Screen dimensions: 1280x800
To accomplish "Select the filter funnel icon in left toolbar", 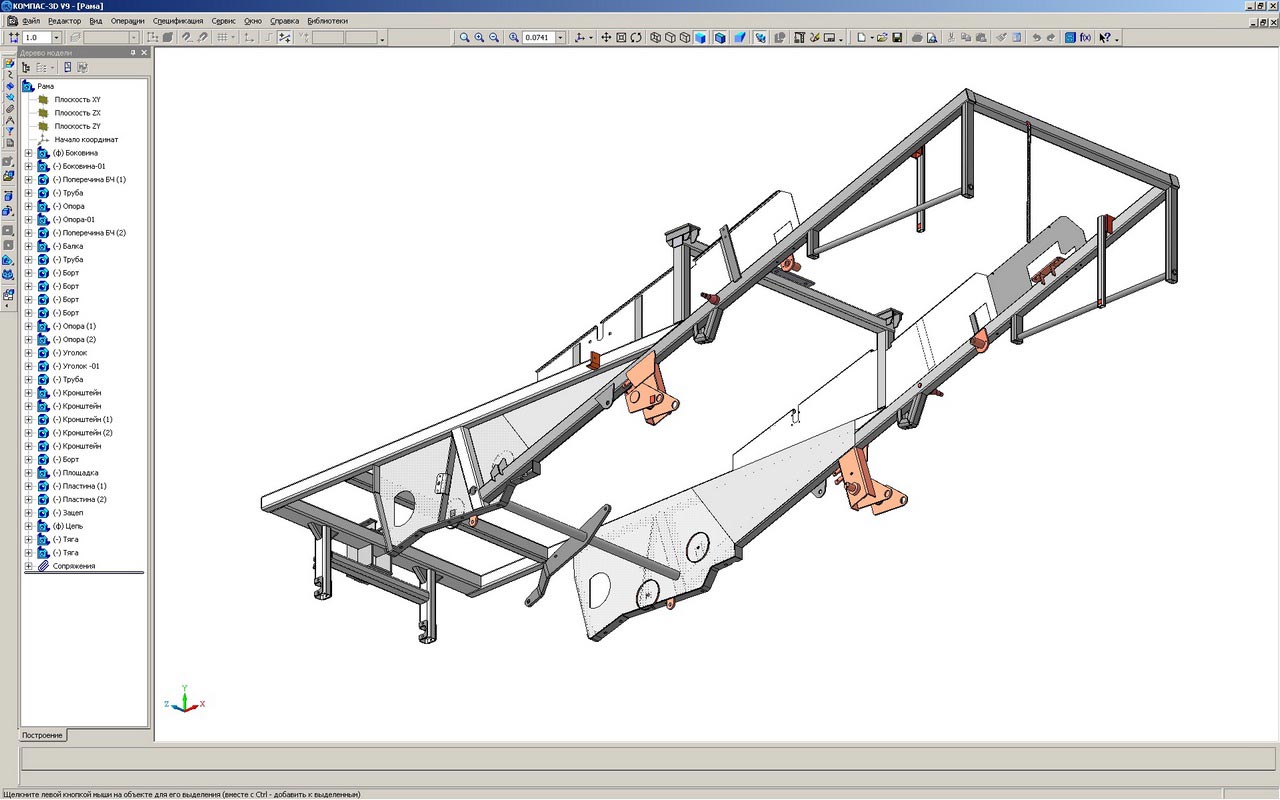I will (x=9, y=131).
